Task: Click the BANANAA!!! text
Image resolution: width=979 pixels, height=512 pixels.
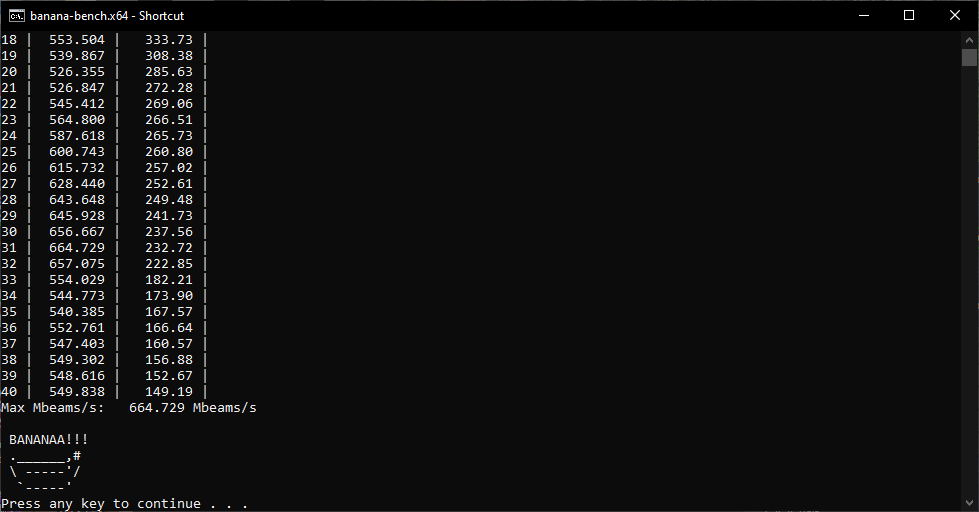Action: pos(49,440)
